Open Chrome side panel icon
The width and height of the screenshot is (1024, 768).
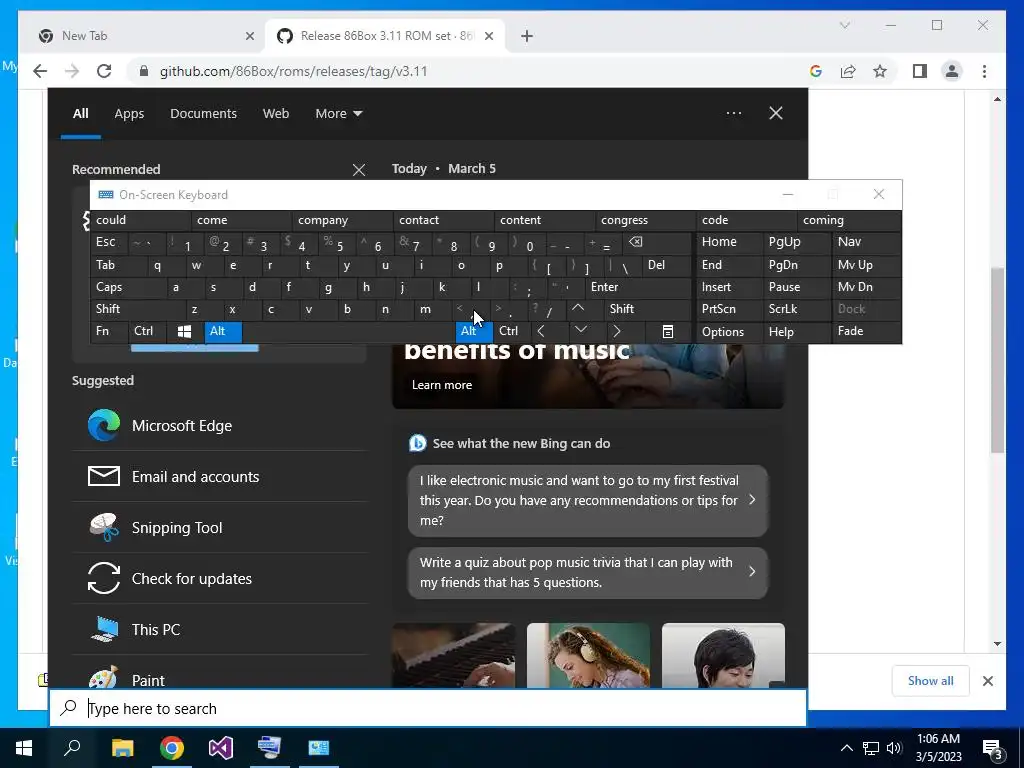920,71
